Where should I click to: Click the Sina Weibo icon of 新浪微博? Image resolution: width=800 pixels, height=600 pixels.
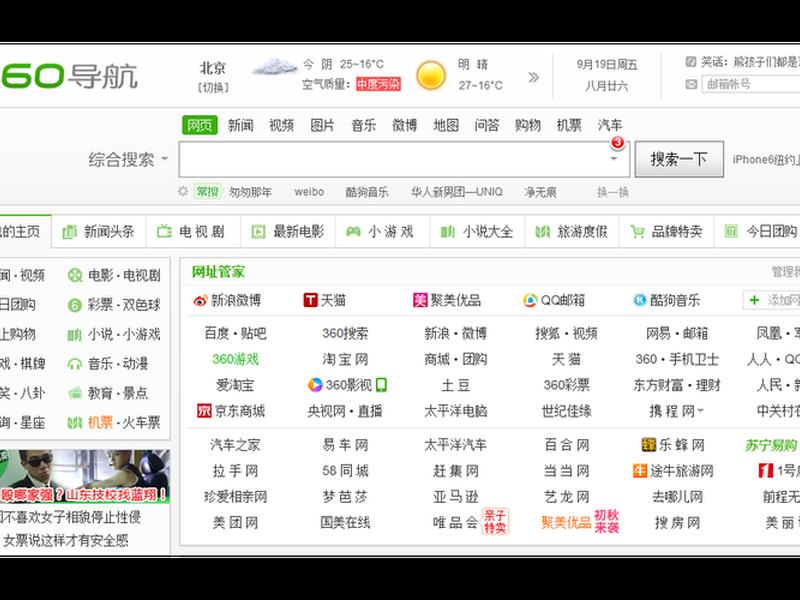coord(201,301)
